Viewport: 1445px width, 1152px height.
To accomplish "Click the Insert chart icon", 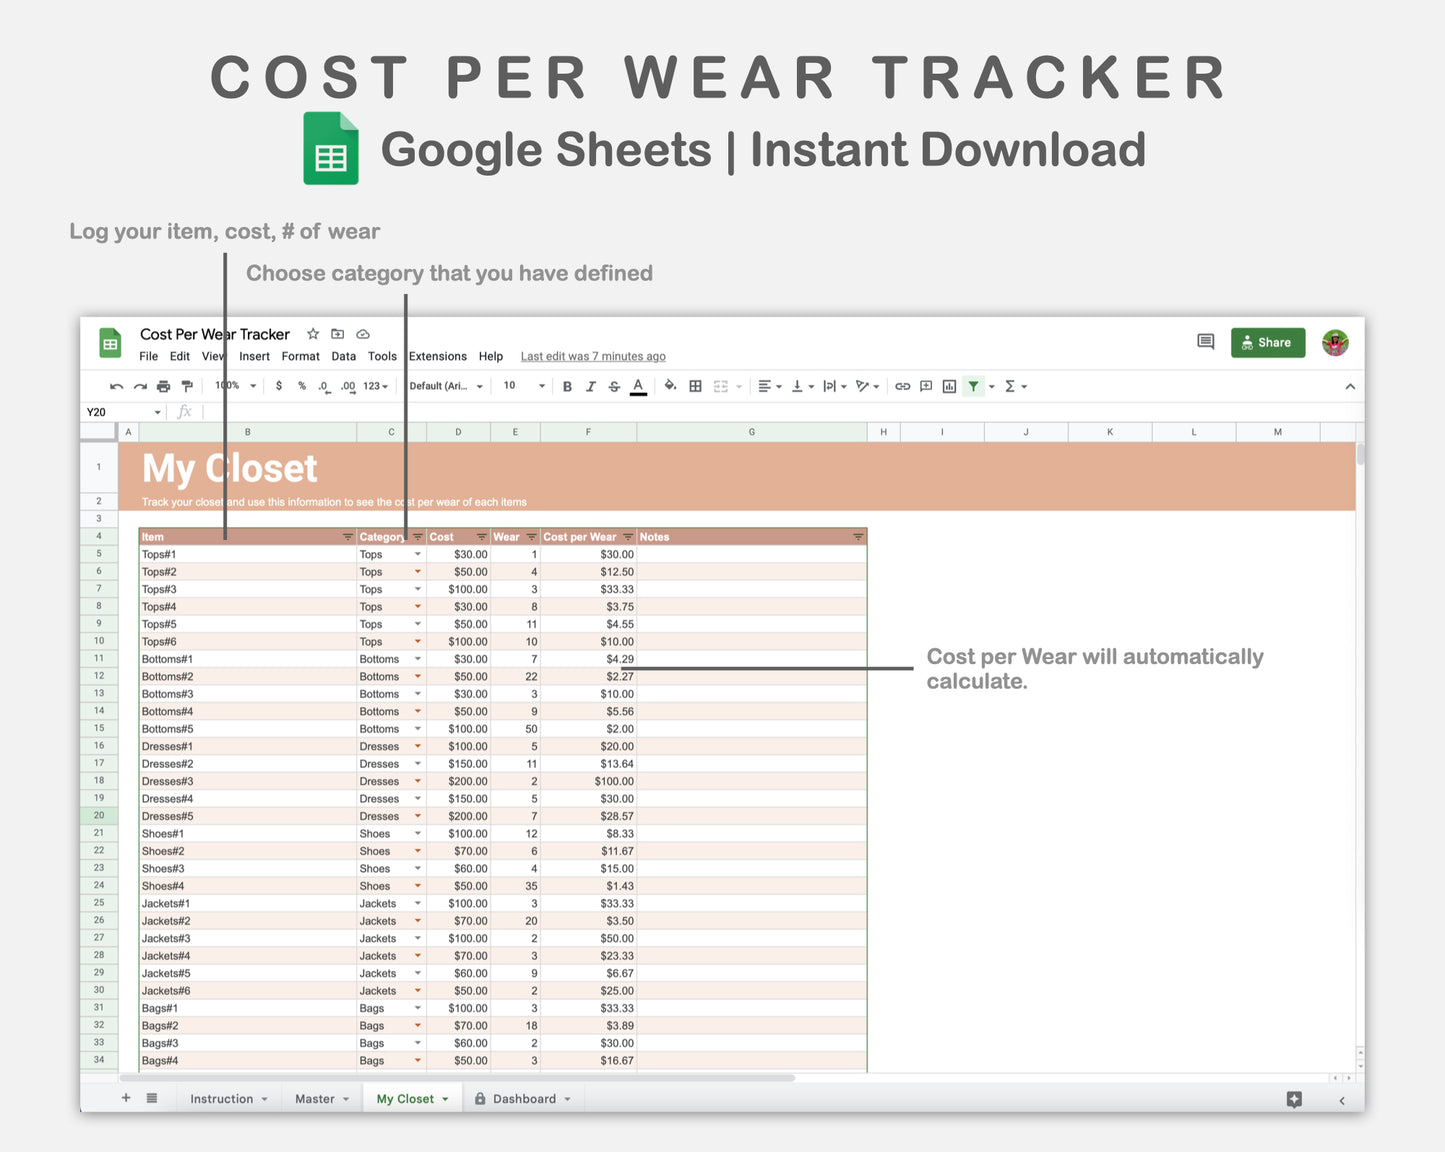I will click(x=949, y=386).
